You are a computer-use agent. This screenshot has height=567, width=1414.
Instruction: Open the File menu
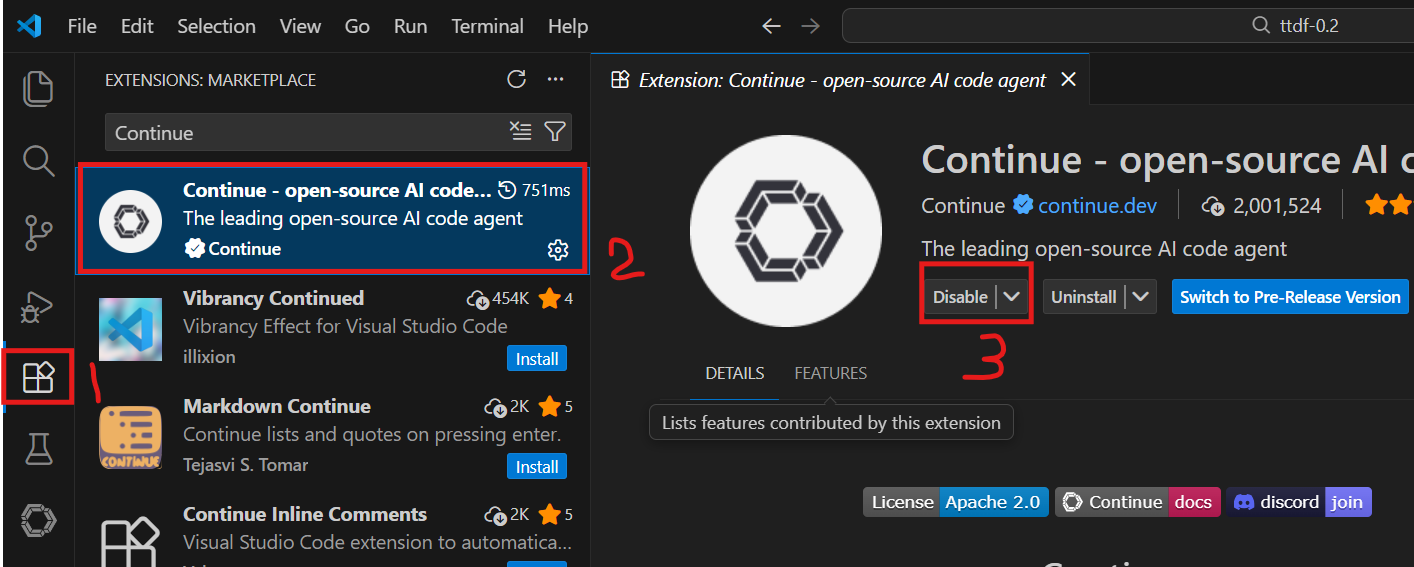pos(82,26)
